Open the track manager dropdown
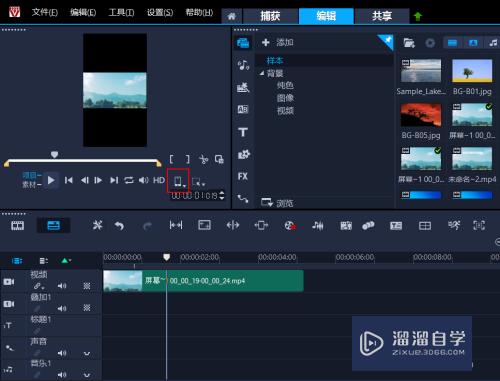Image resolution: width=500 pixels, height=381 pixels. coord(43,261)
